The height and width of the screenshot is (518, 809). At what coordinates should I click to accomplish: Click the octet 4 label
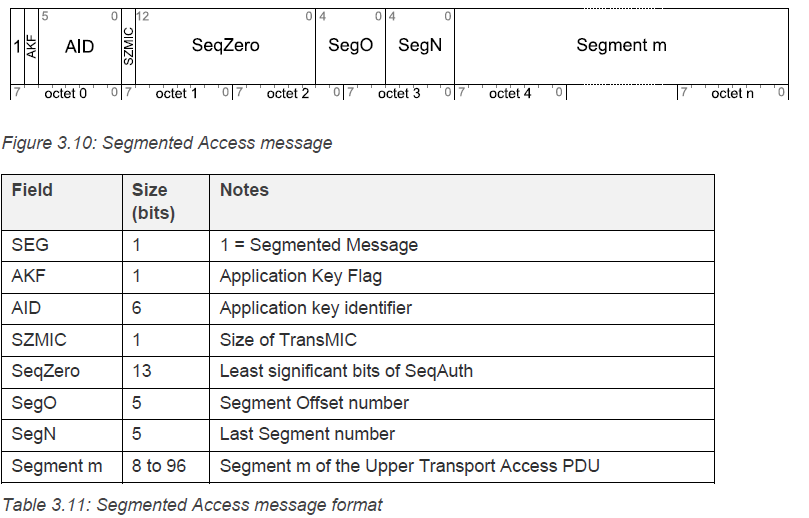[x=510, y=93]
